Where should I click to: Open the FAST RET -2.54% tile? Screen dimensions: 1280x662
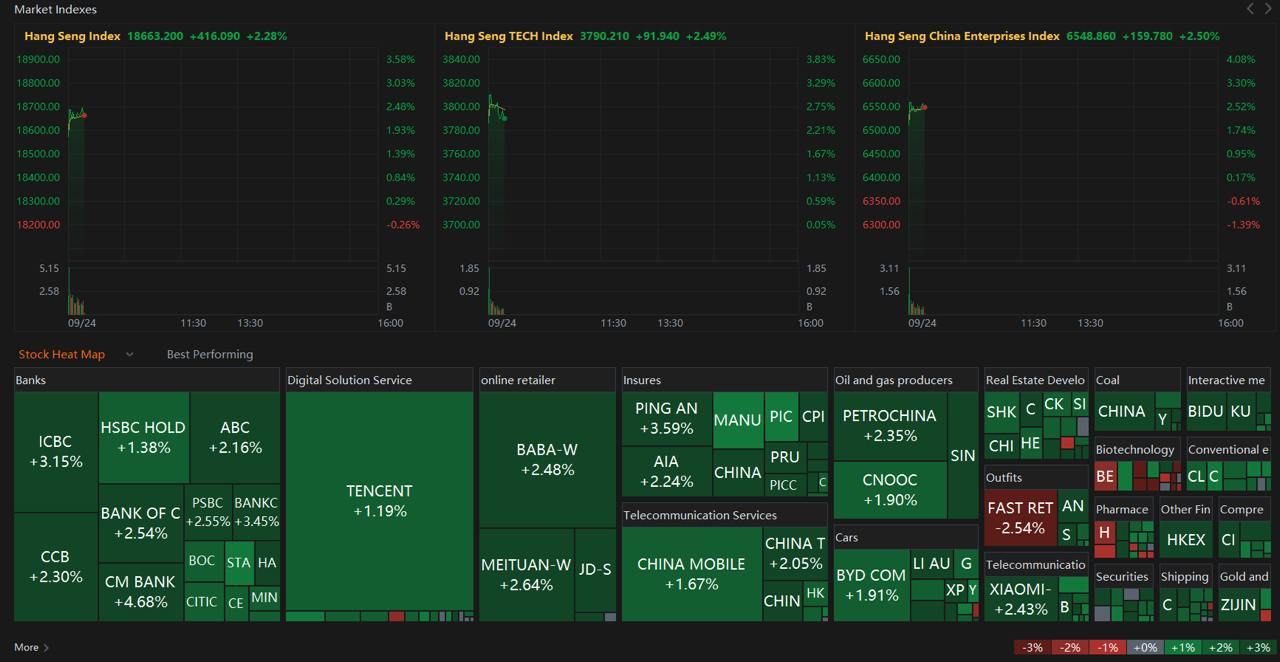1020,517
